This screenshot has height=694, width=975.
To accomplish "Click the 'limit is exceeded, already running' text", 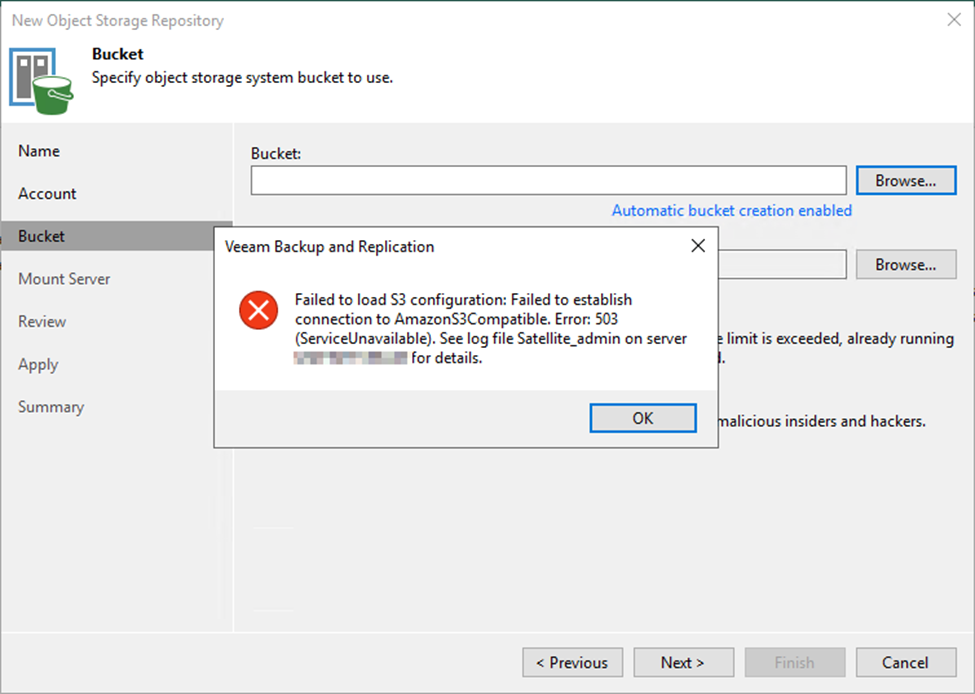I will 840,338.
